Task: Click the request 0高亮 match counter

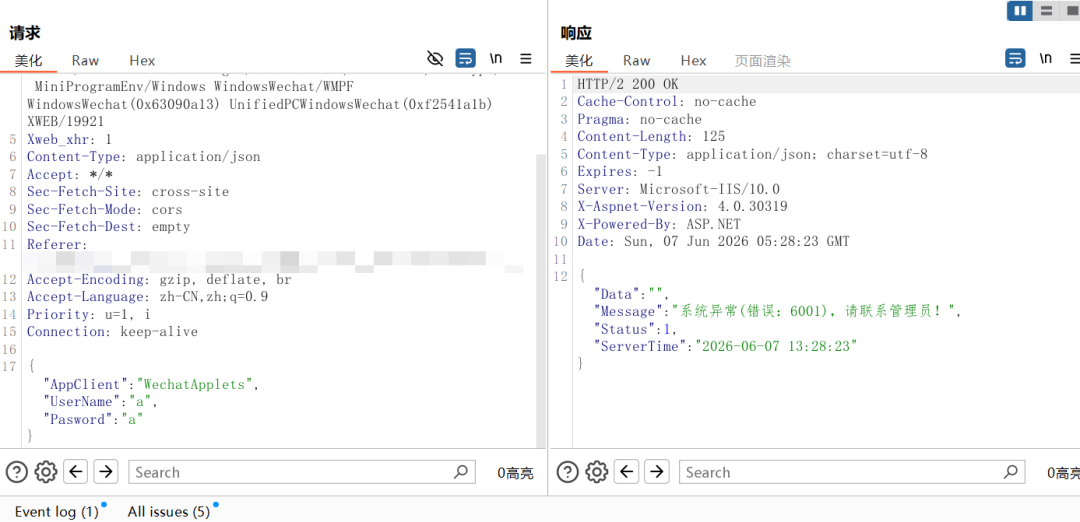Action: [515, 472]
